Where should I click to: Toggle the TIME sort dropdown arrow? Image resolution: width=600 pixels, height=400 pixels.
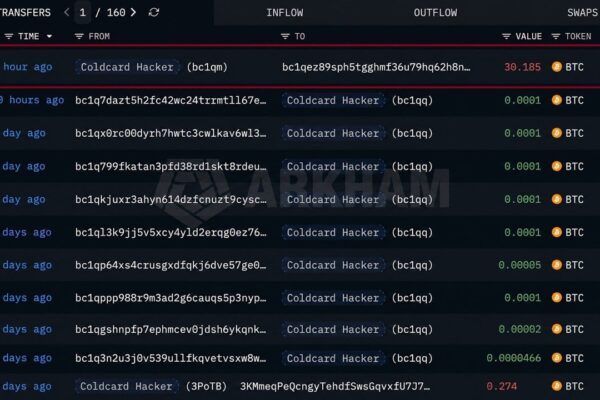pos(49,36)
